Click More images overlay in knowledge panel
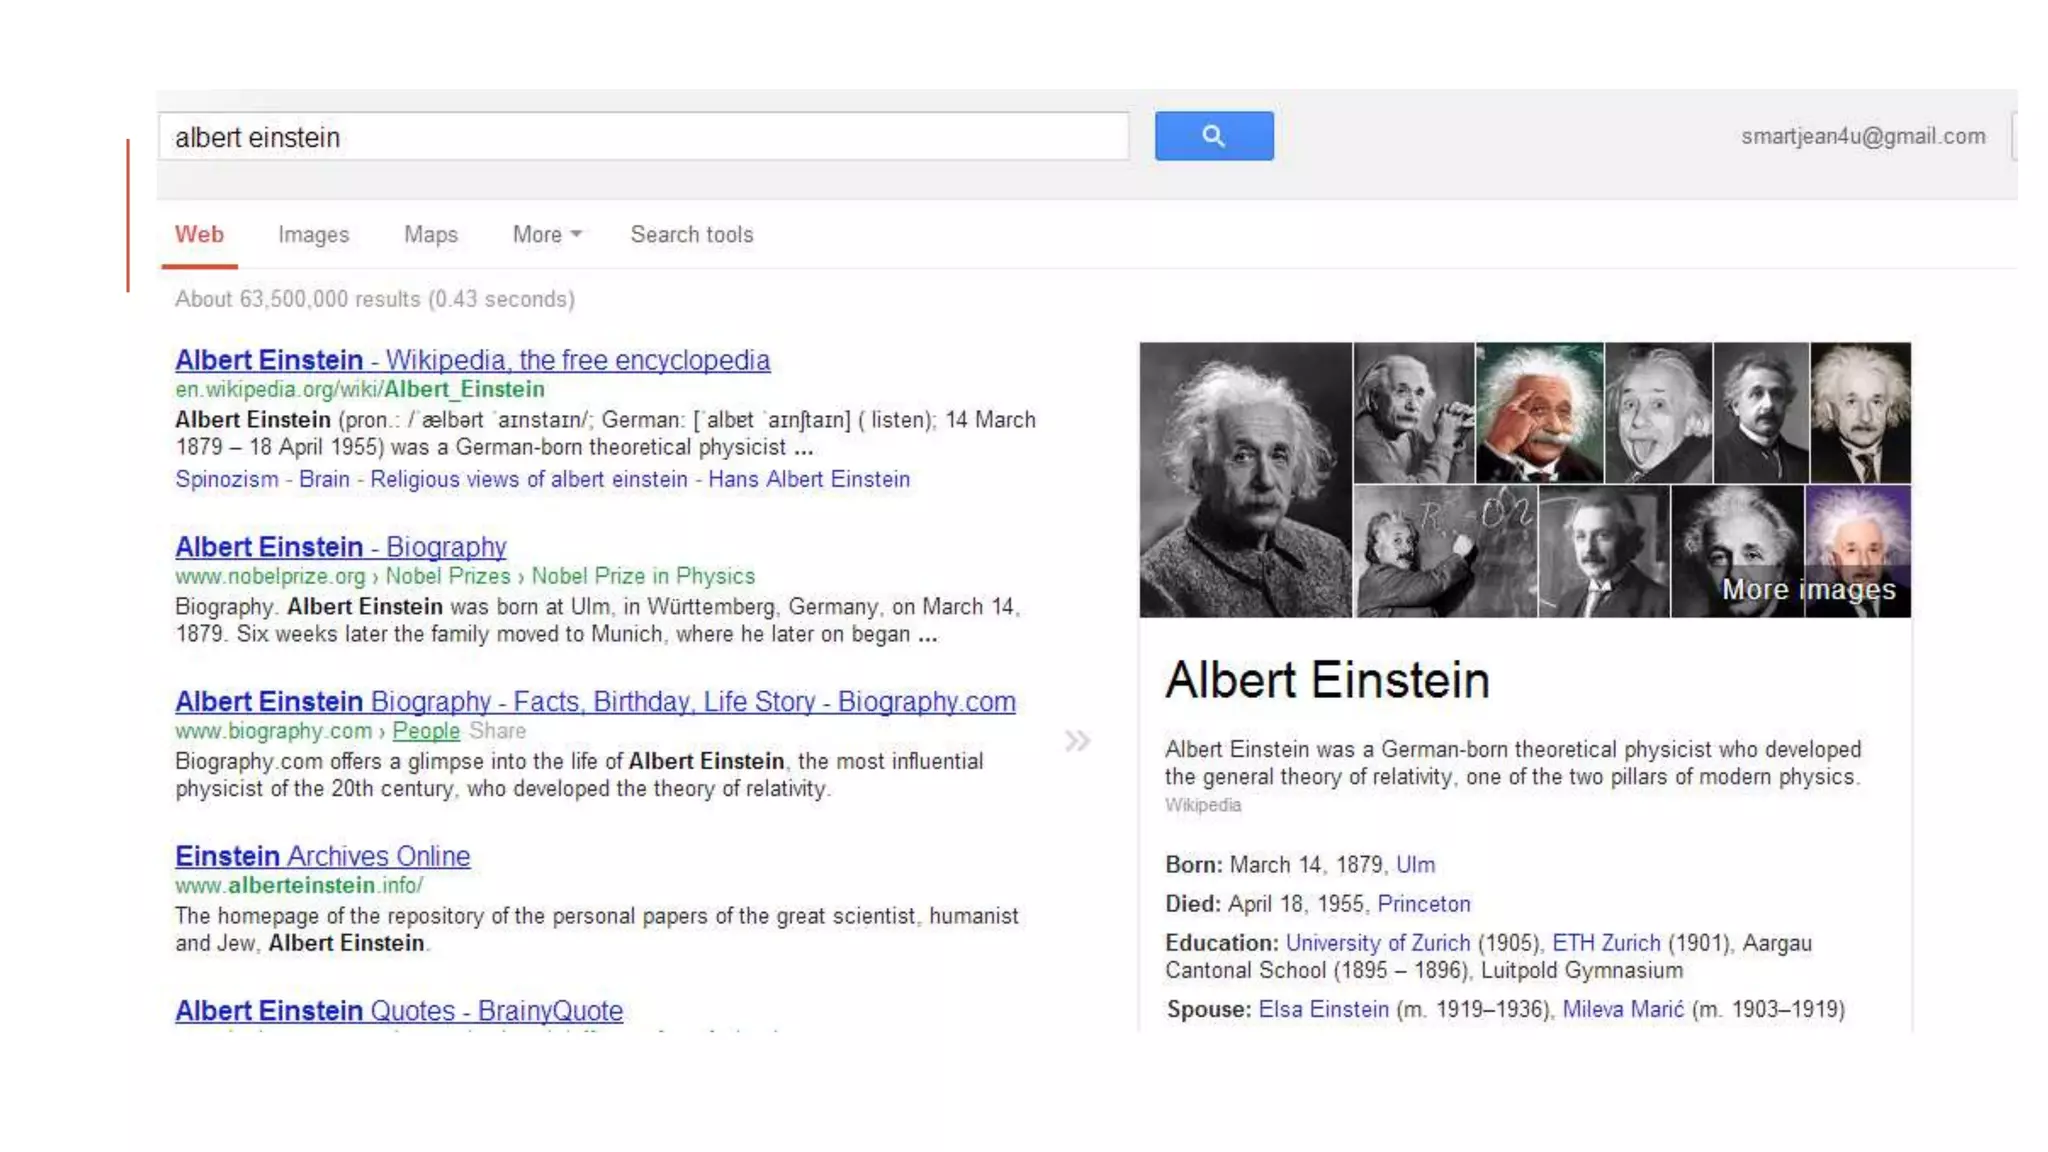 (x=1808, y=590)
